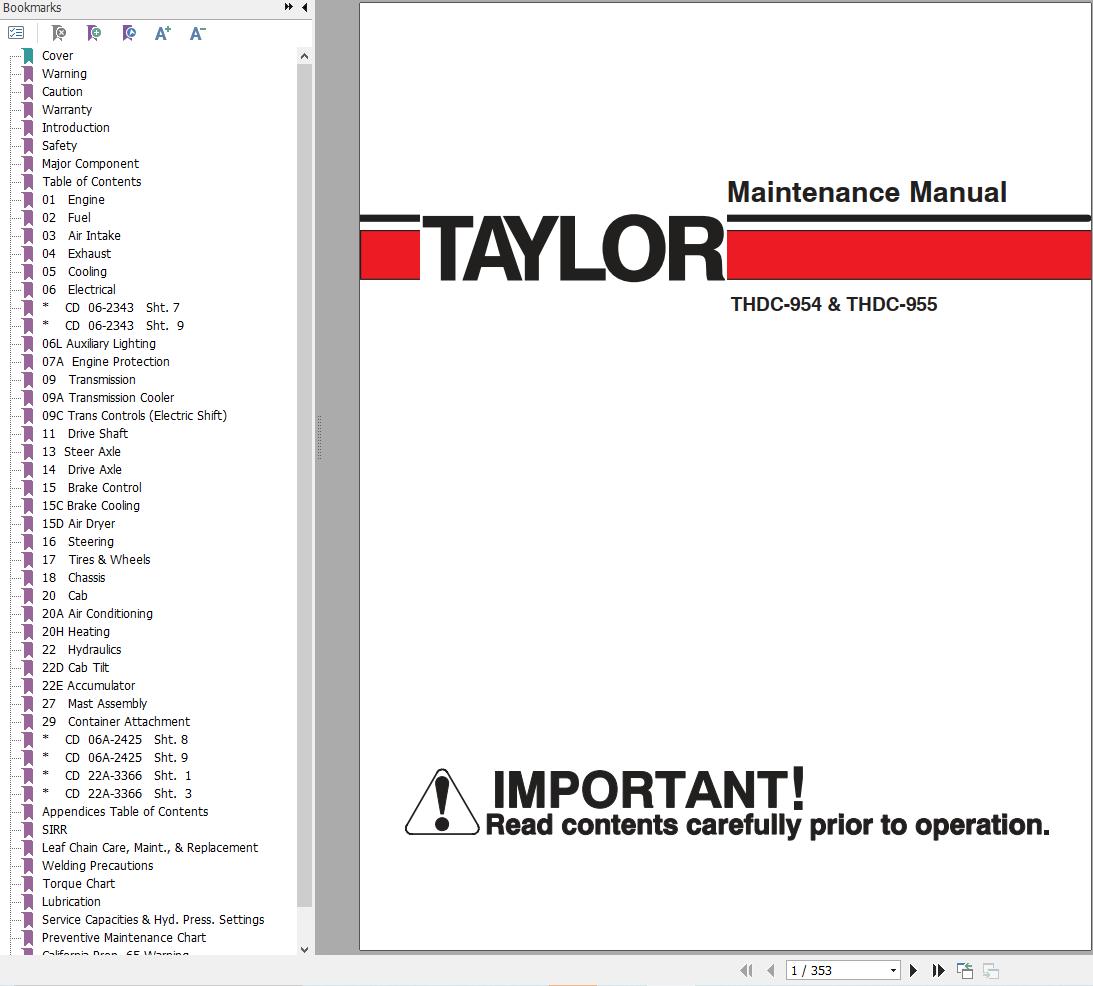Advance to the next page
1093x986 pixels.
tap(913, 970)
